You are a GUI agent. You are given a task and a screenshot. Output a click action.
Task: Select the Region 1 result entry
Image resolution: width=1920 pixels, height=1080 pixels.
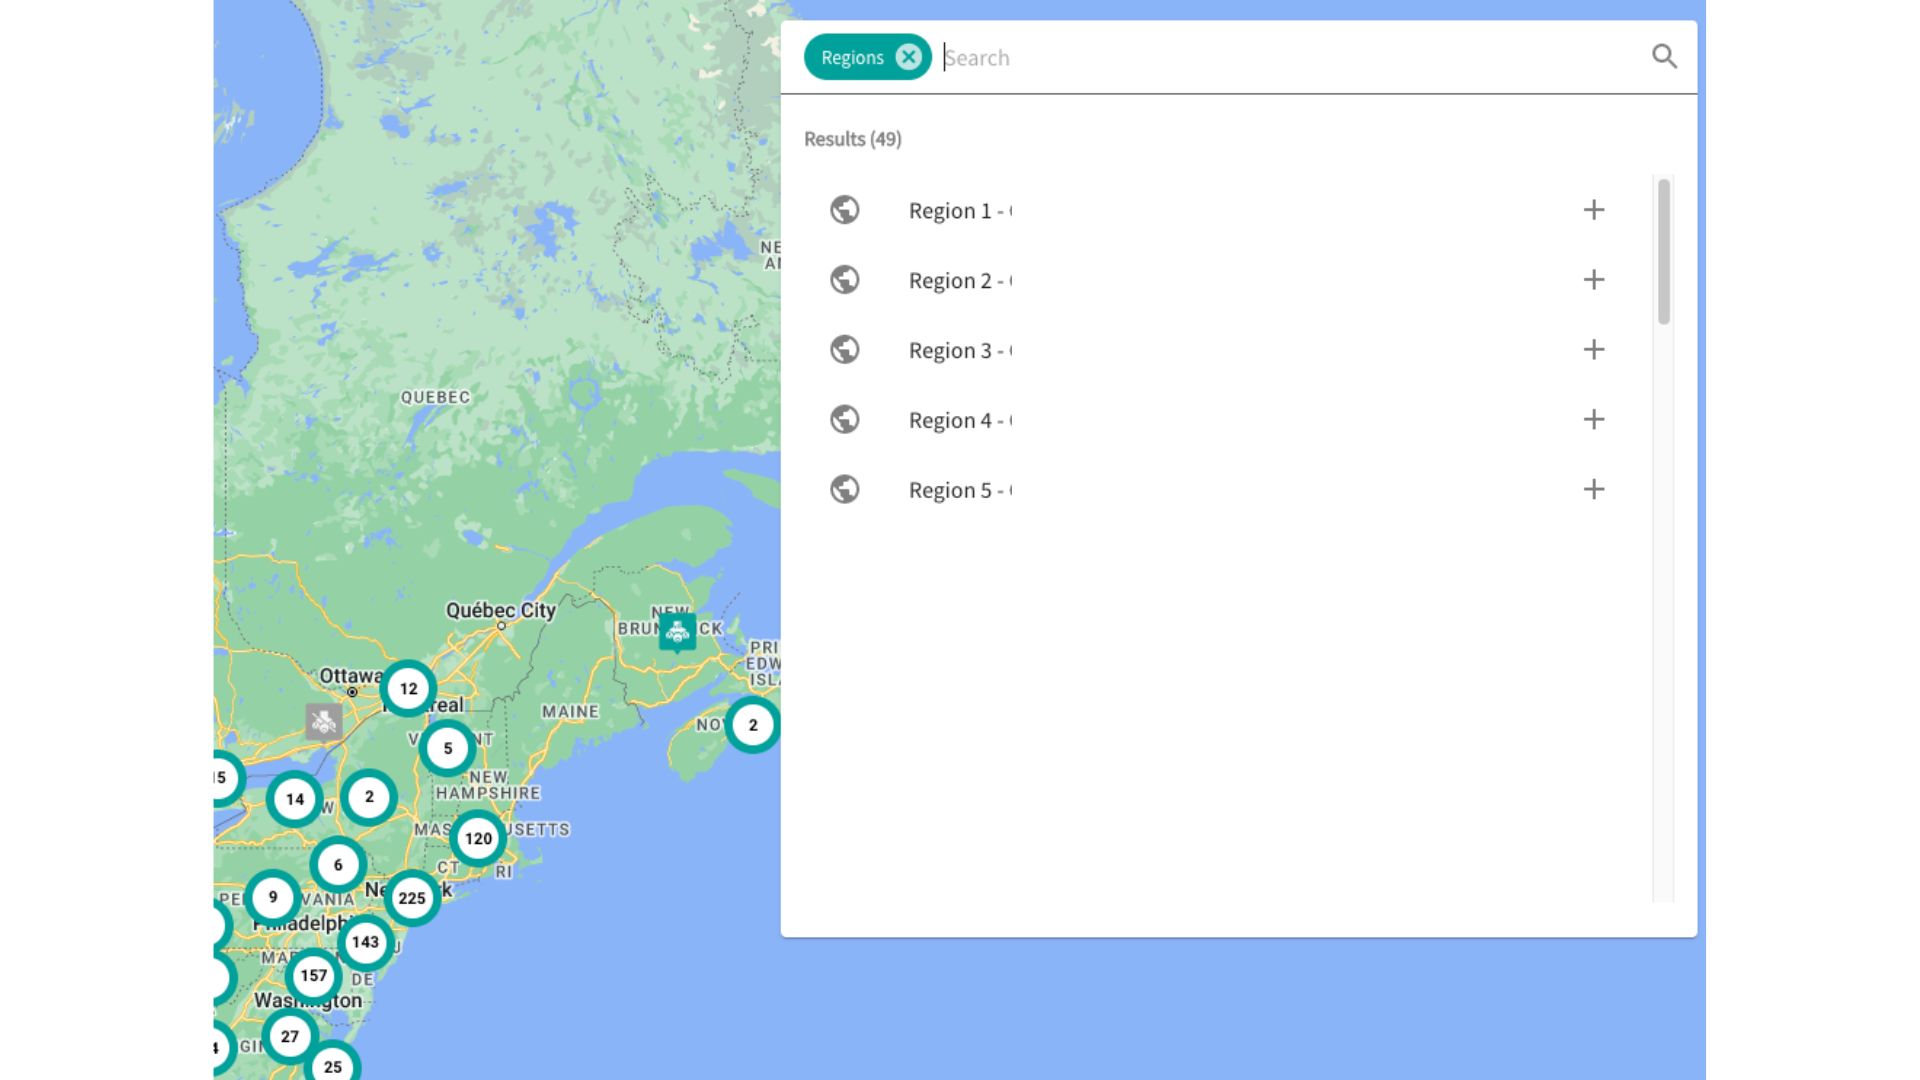(x=958, y=211)
